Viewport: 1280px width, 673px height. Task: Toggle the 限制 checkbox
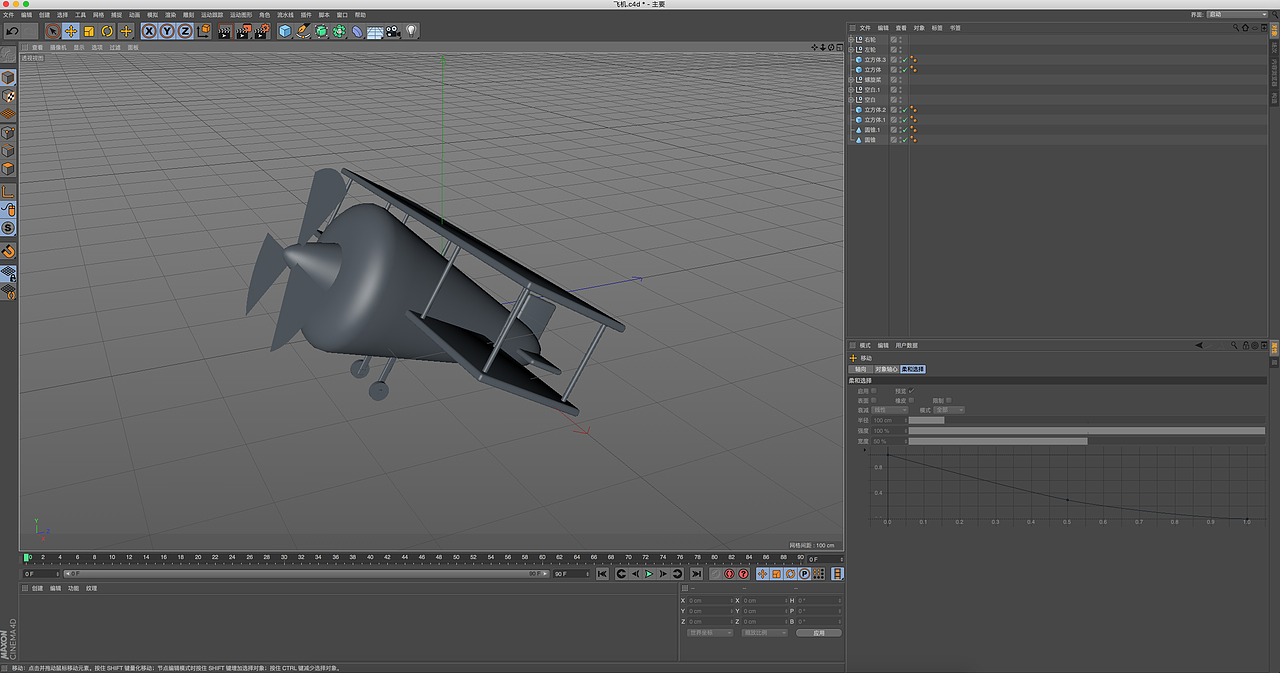click(x=949, y=400)
